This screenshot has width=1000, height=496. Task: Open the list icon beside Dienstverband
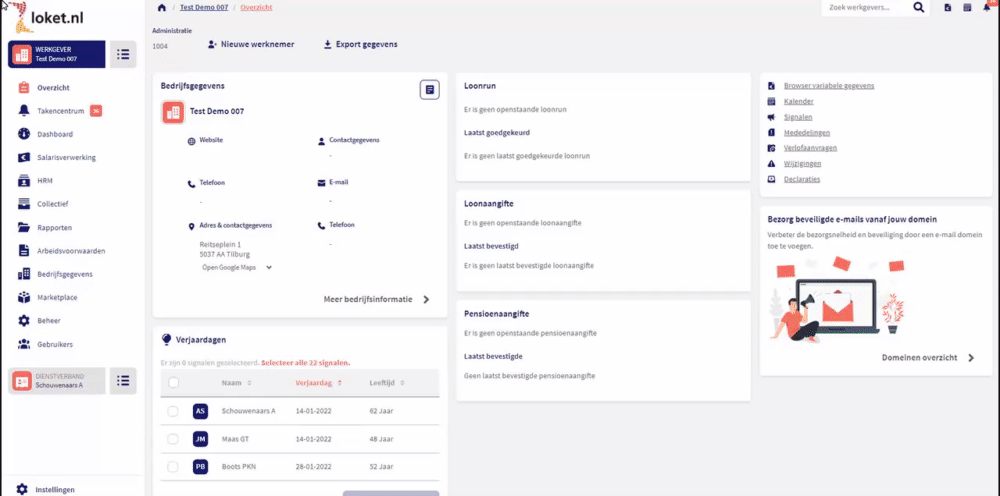(x=123, y=380)
